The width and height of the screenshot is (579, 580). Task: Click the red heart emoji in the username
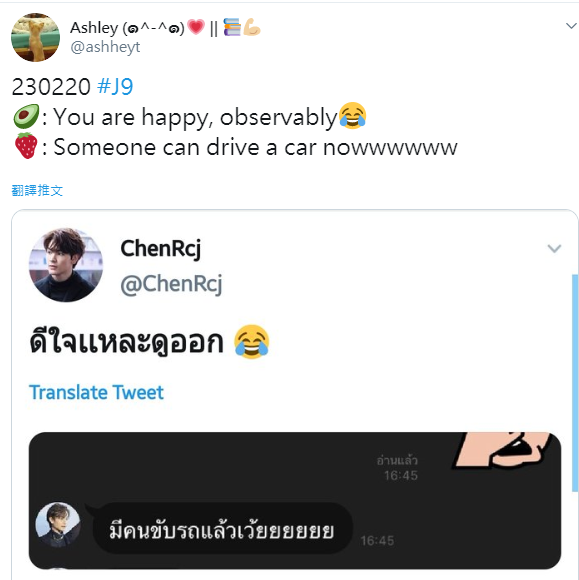pos(196,27)
